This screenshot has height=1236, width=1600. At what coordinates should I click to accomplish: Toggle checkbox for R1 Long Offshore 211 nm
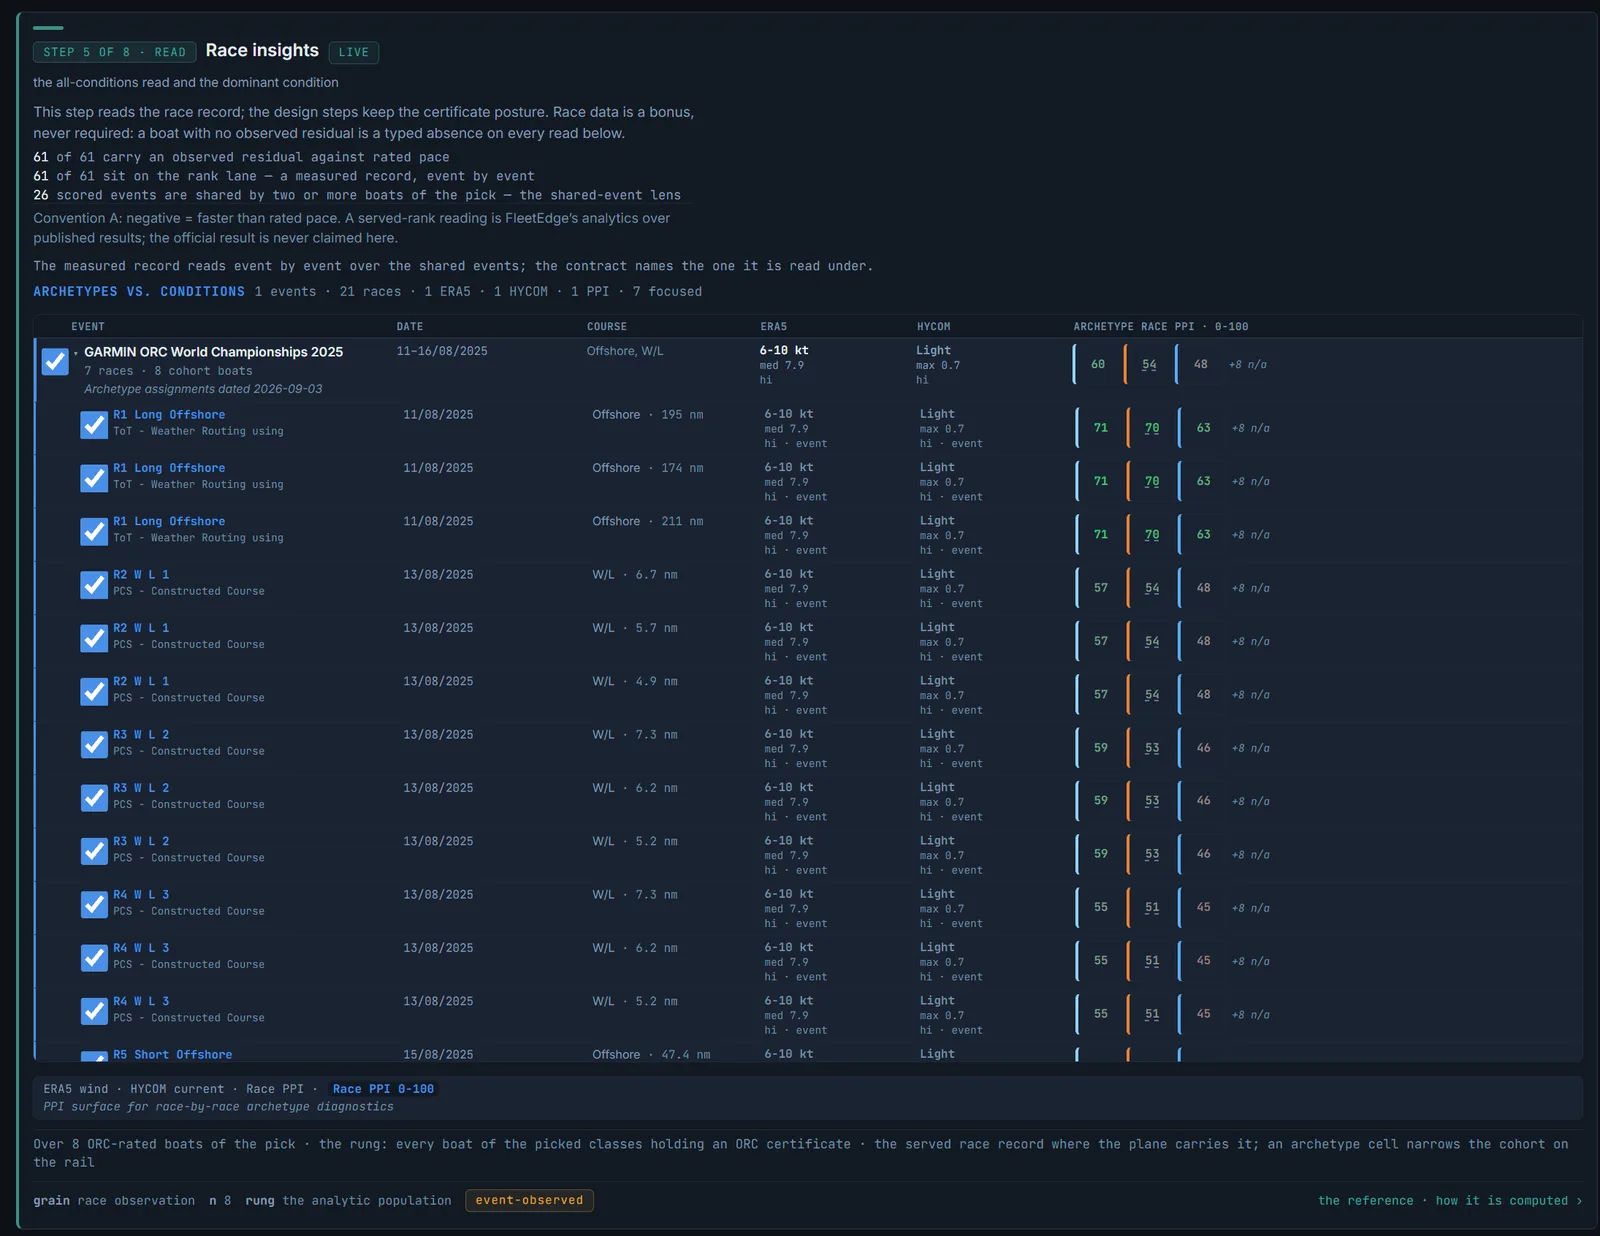(x=94, y=531)
